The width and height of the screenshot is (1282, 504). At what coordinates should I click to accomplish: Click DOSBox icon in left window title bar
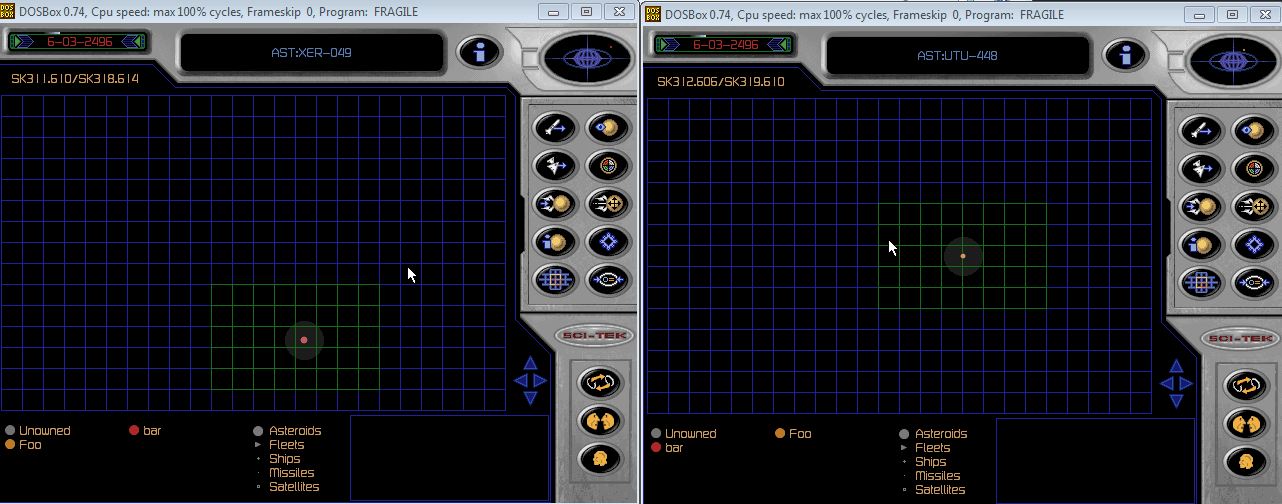pos(9,12)
